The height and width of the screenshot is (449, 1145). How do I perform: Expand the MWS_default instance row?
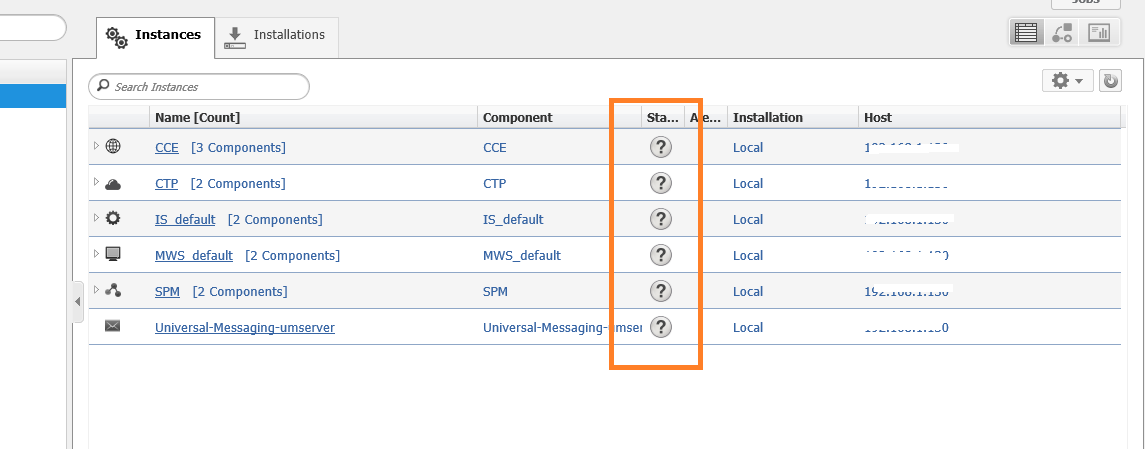pyautogui.click(x=96, y=253)
